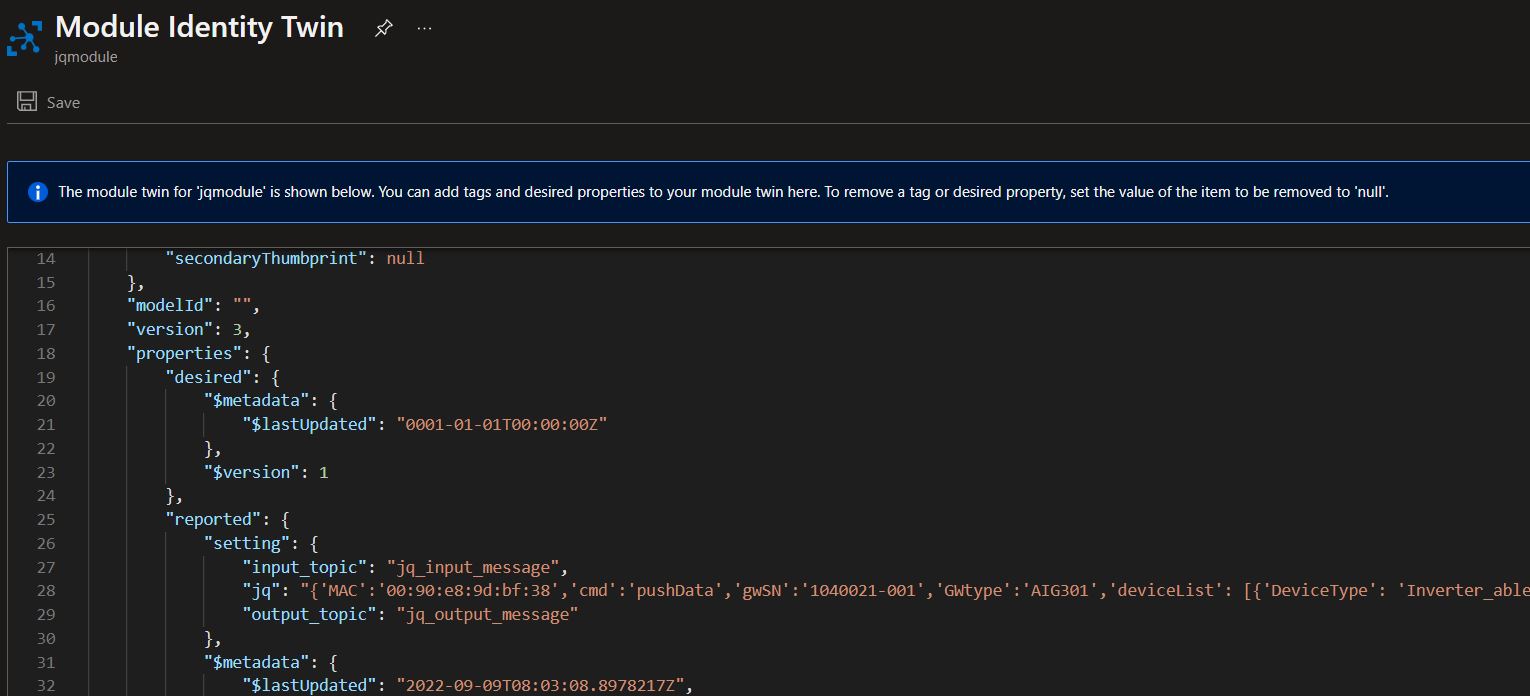The width and height of the screenshot is (1530, 696).
Task: Click the info icon in the notification banner
Action: pos(37,191)
